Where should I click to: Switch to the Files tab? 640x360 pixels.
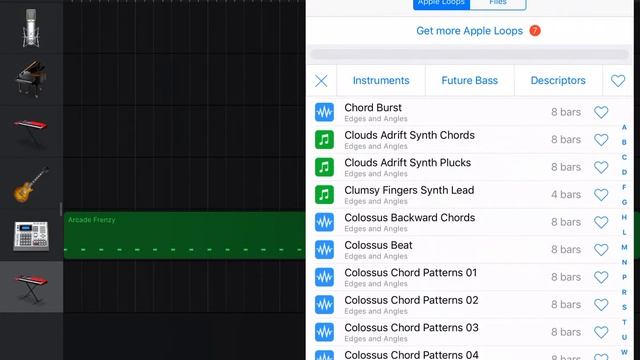tap(498, 4)
